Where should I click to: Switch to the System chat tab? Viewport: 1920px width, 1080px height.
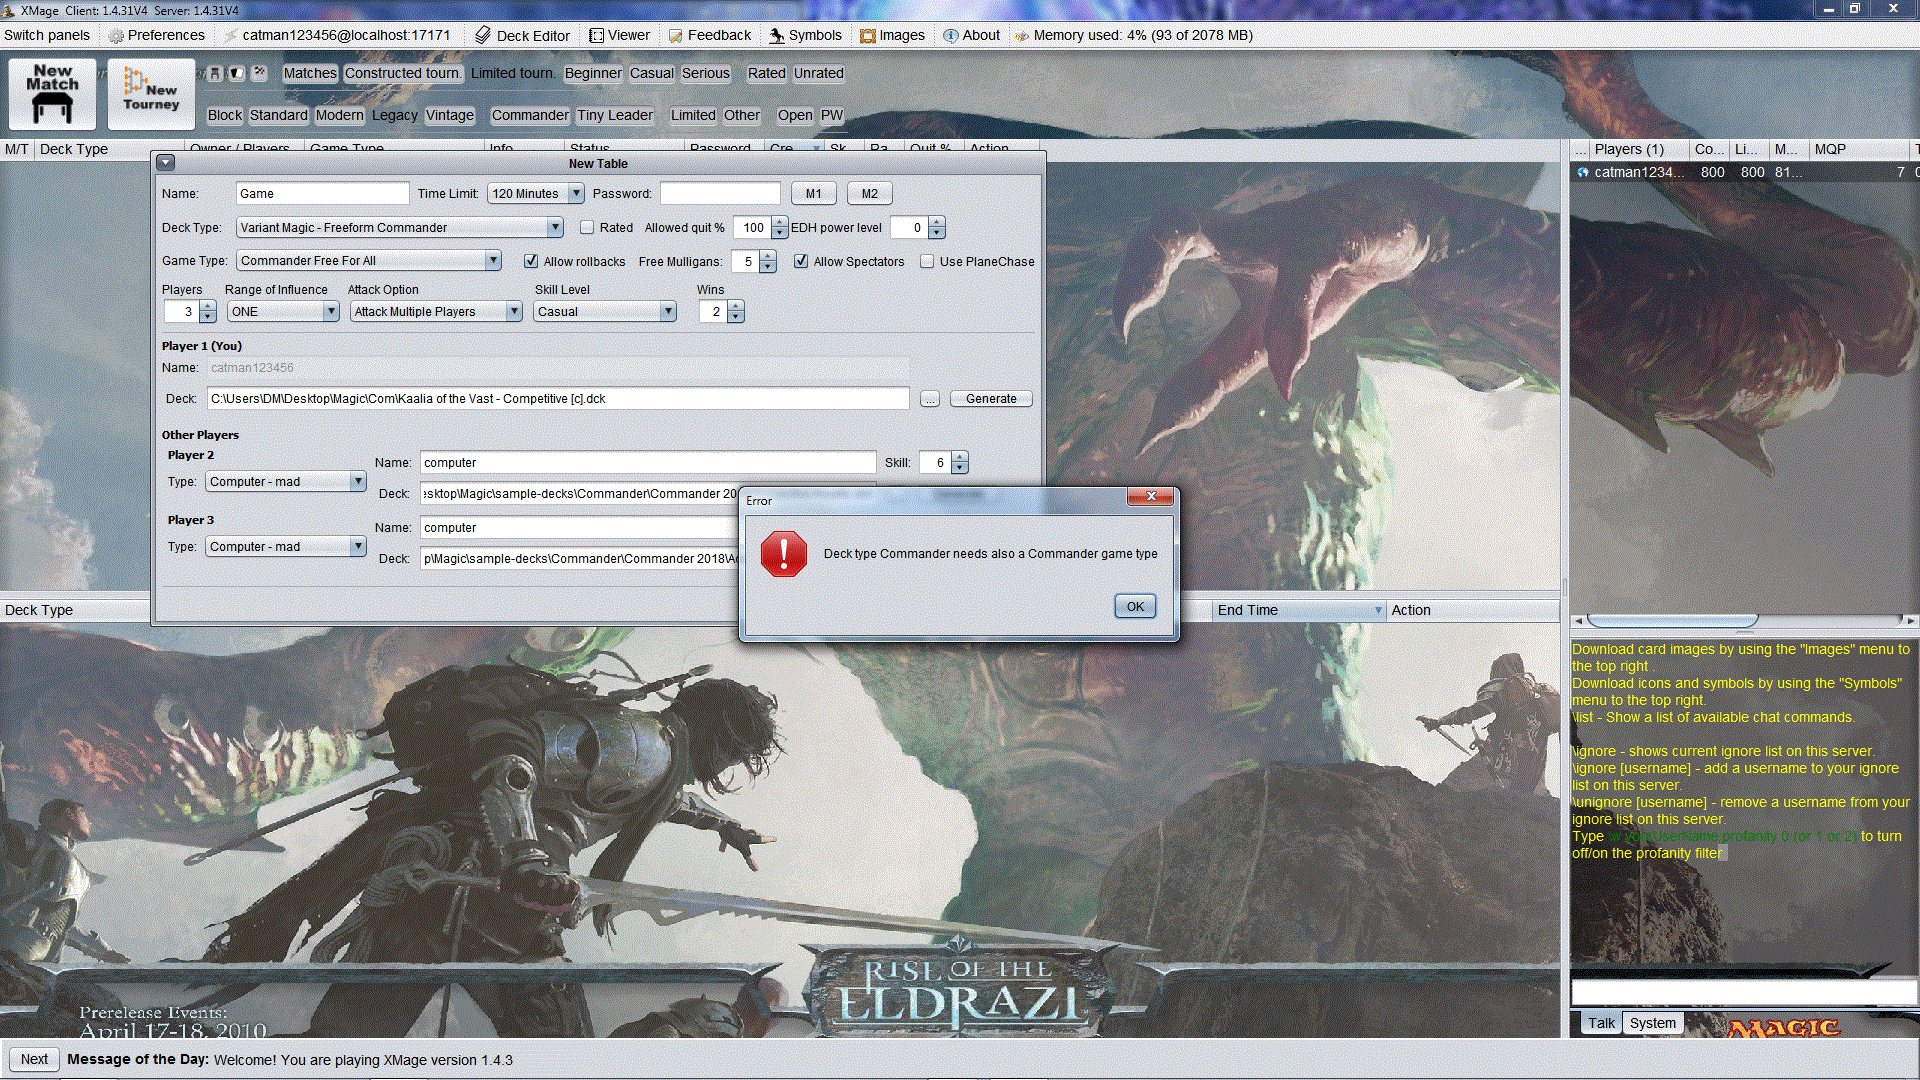1652,1023
